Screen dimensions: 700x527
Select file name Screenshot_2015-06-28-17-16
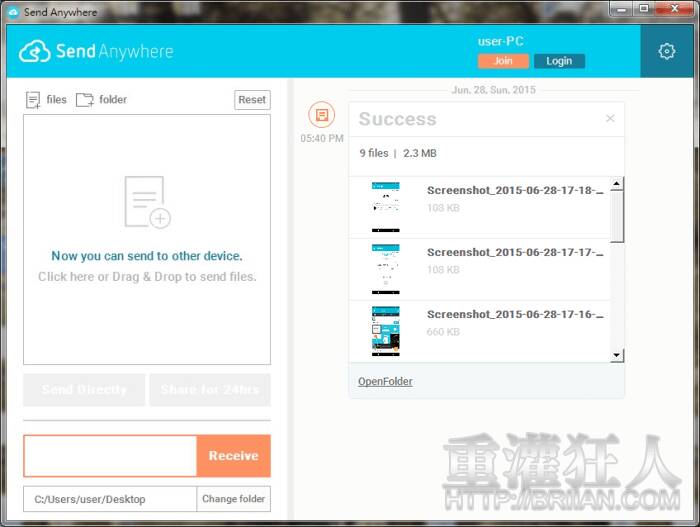coord(515,315)
